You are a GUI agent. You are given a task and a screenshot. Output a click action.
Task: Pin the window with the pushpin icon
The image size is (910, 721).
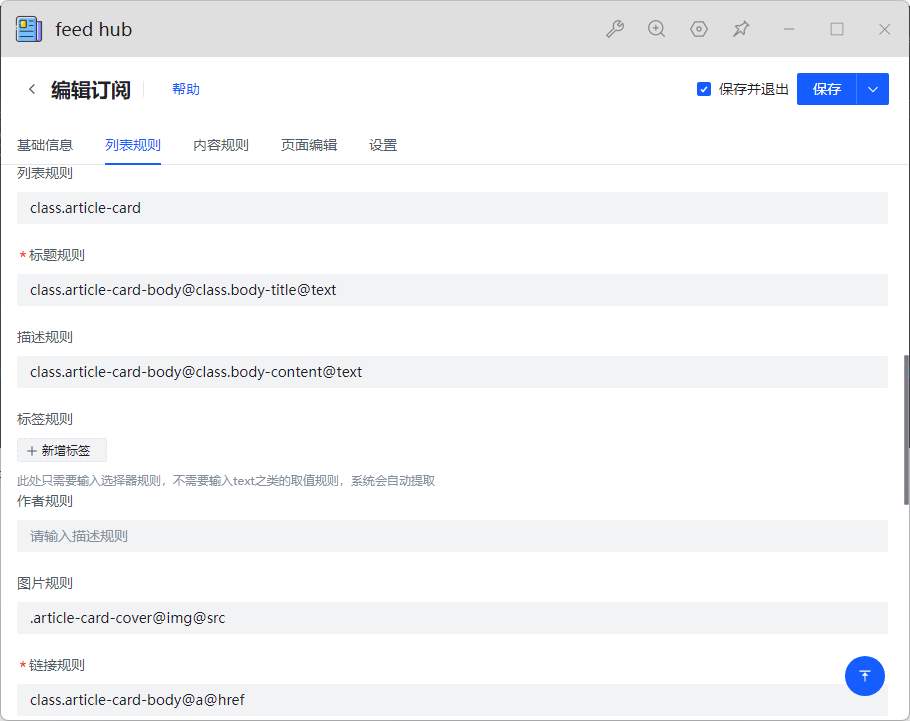(741, 29)
